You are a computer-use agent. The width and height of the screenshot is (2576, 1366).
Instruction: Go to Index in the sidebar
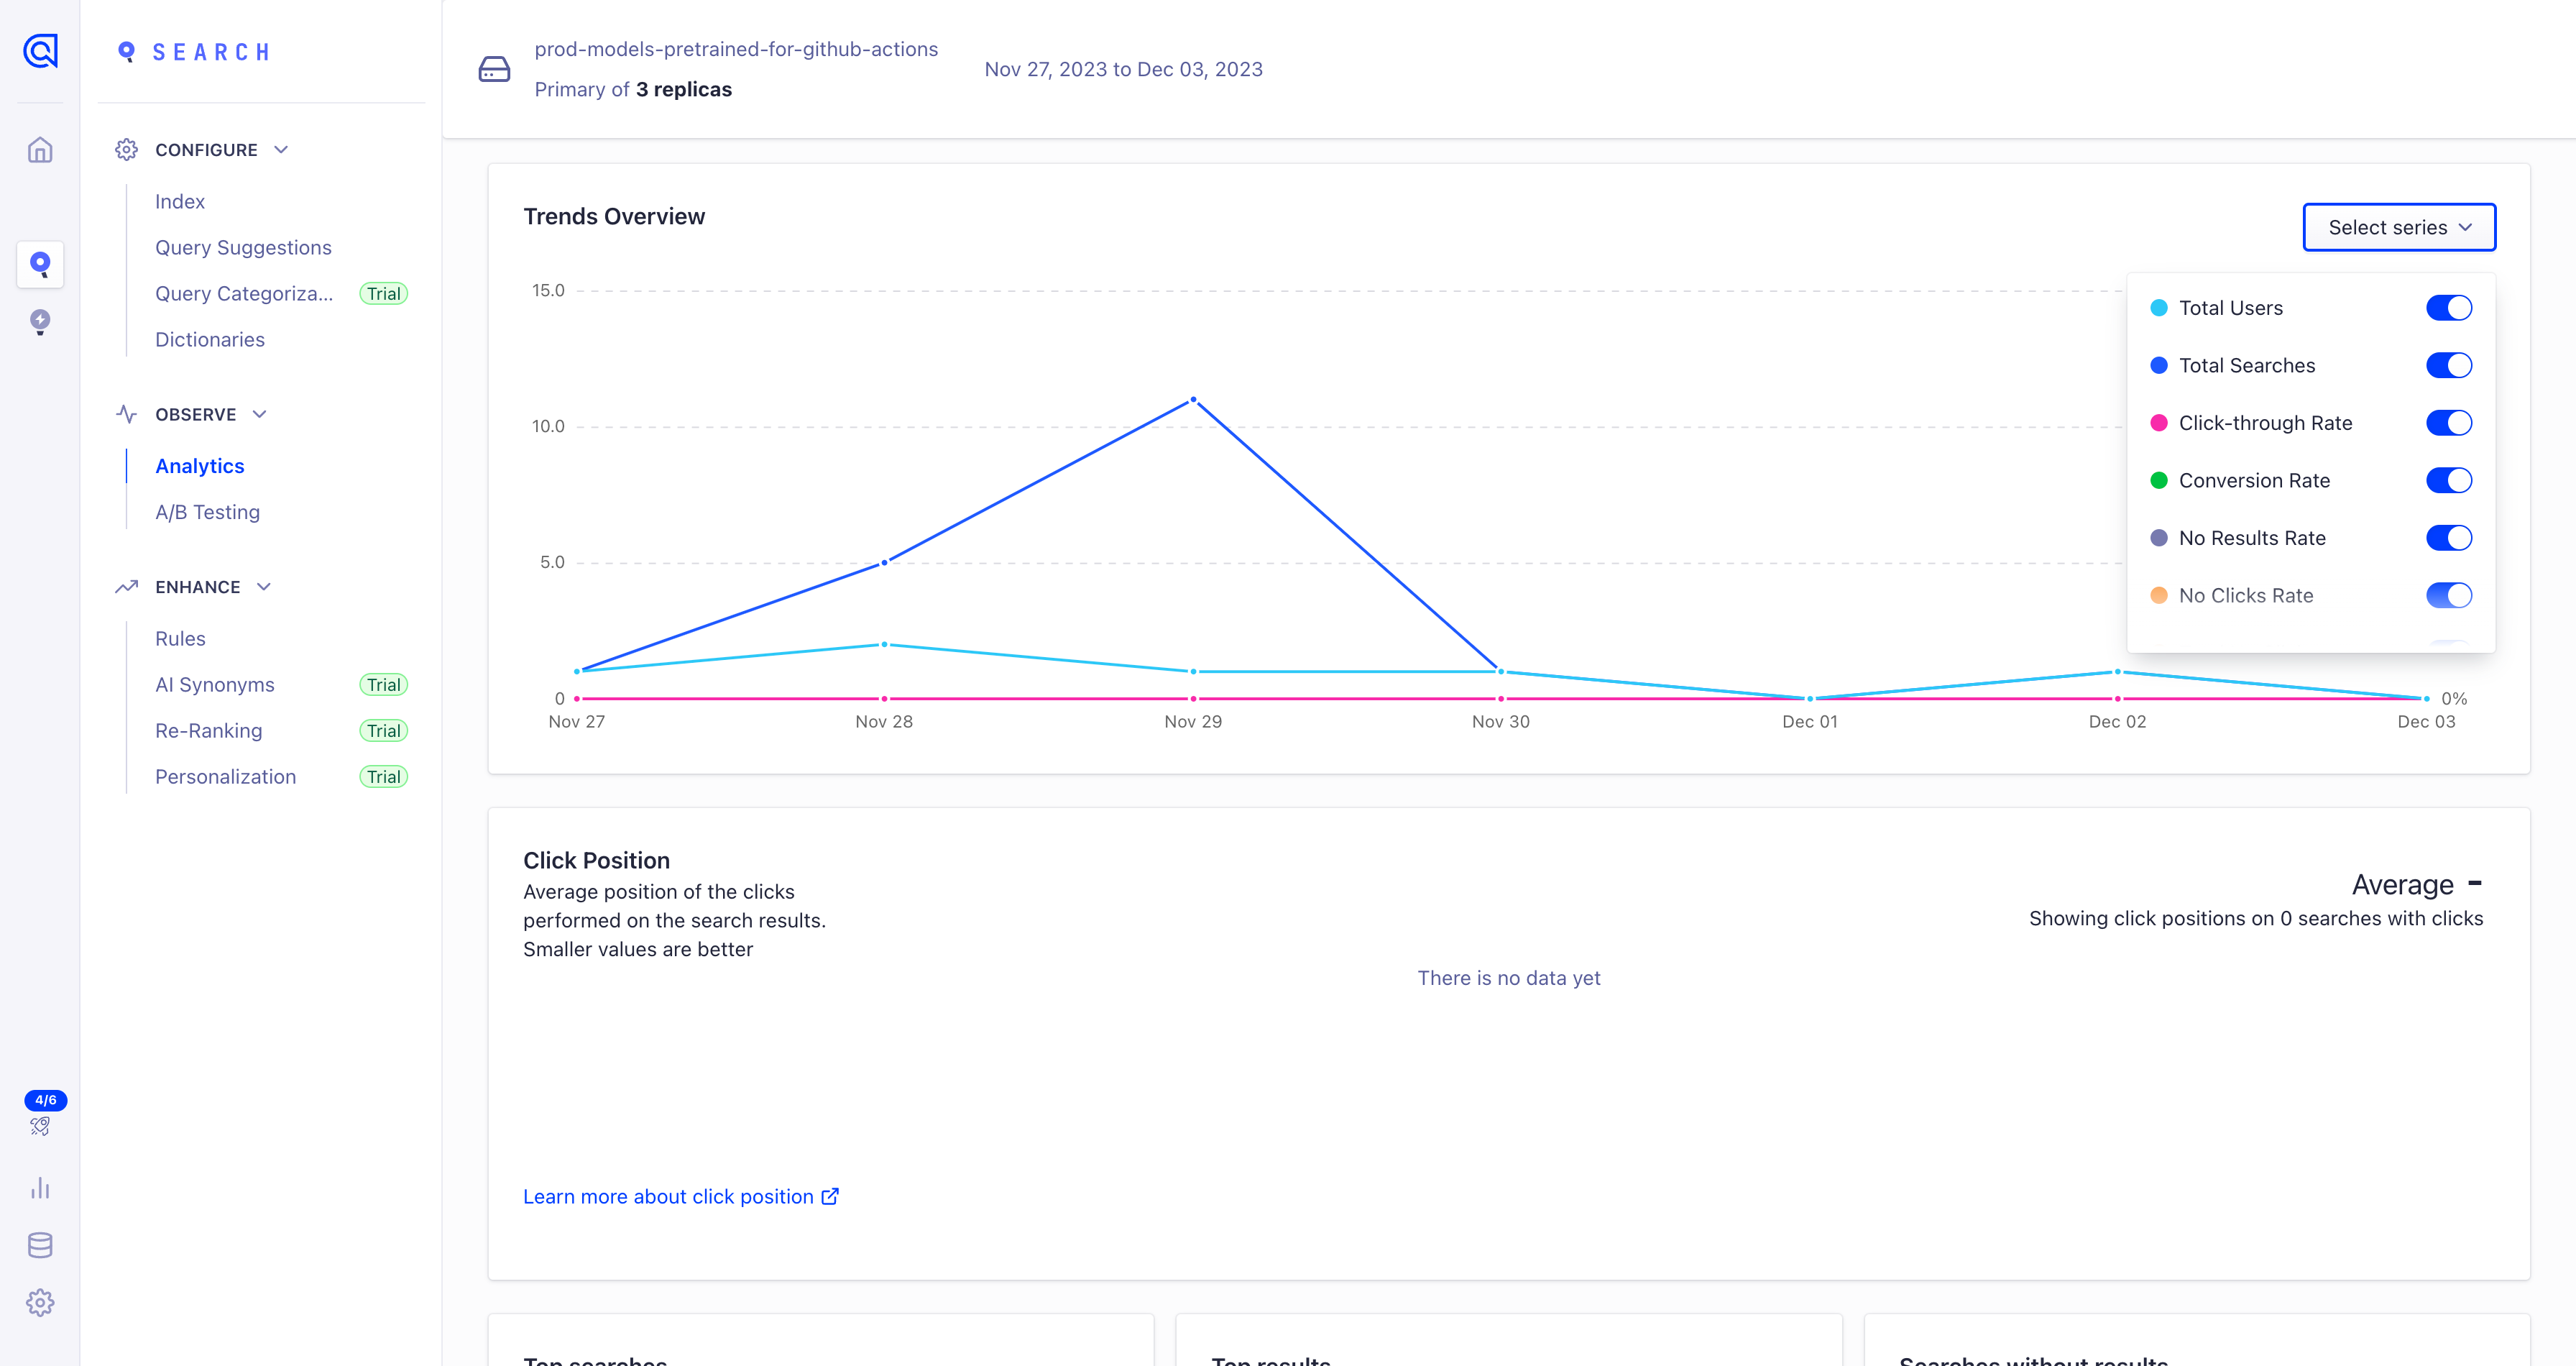[x=180, y=201]
